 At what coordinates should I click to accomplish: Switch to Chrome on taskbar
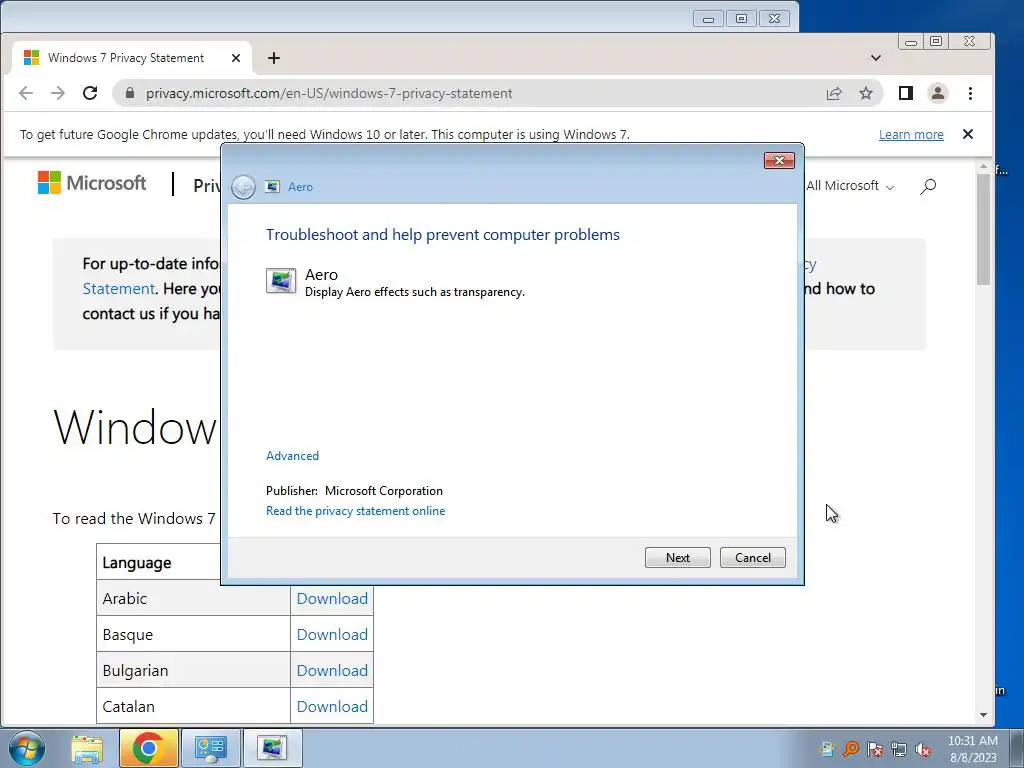pos(149,748)
